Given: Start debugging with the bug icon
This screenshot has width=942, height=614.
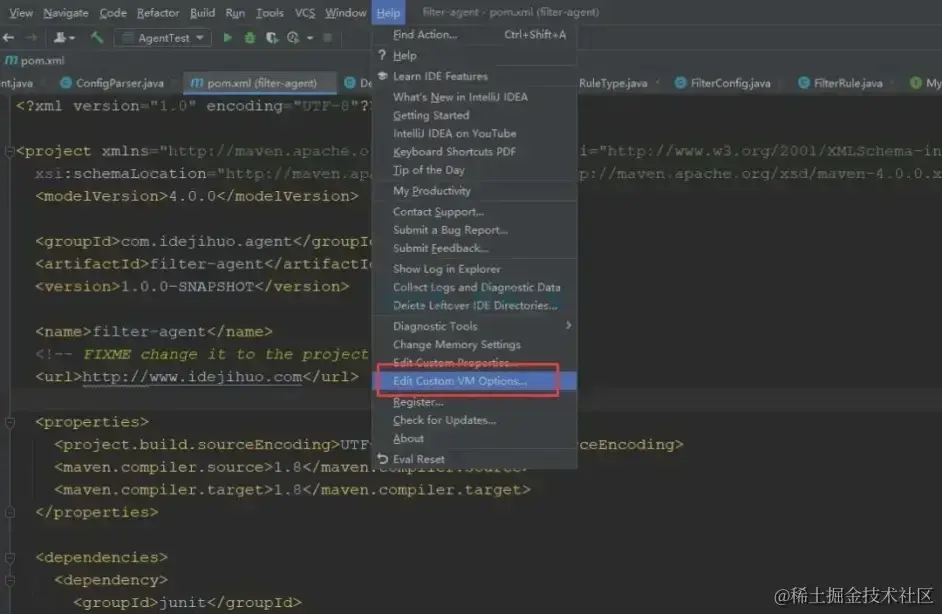Looking at the screenshot, I should pos(250,38).
